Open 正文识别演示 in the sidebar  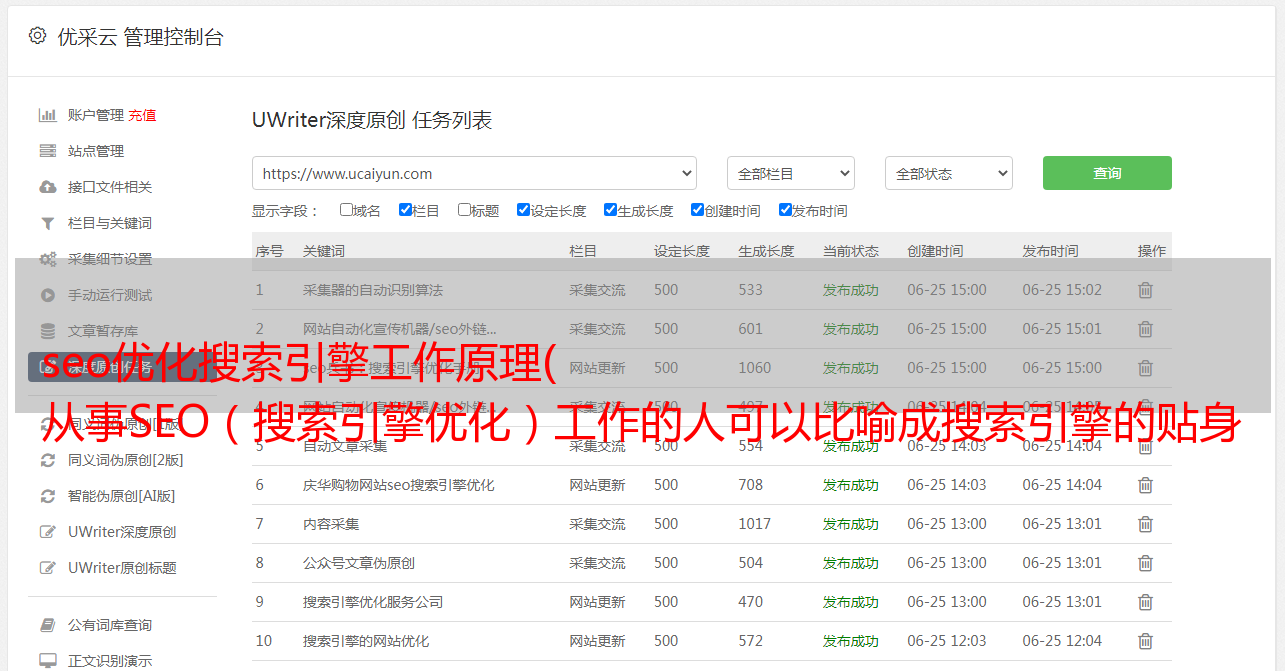pos(110,661)
